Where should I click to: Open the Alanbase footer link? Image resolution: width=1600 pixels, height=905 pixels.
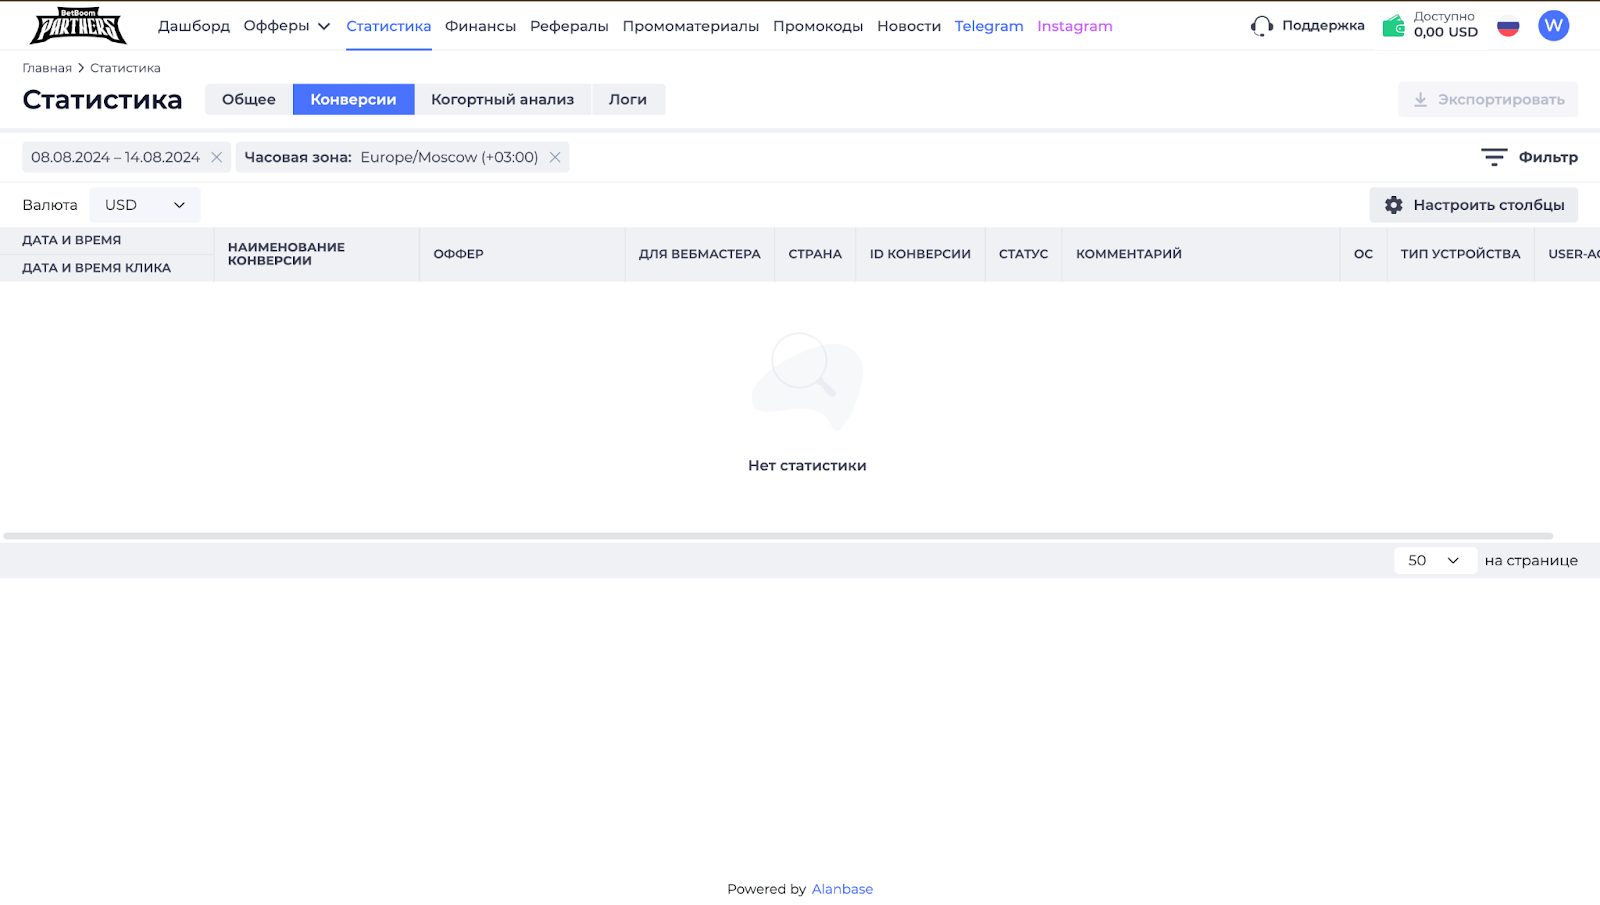click(x=842, y=889)
